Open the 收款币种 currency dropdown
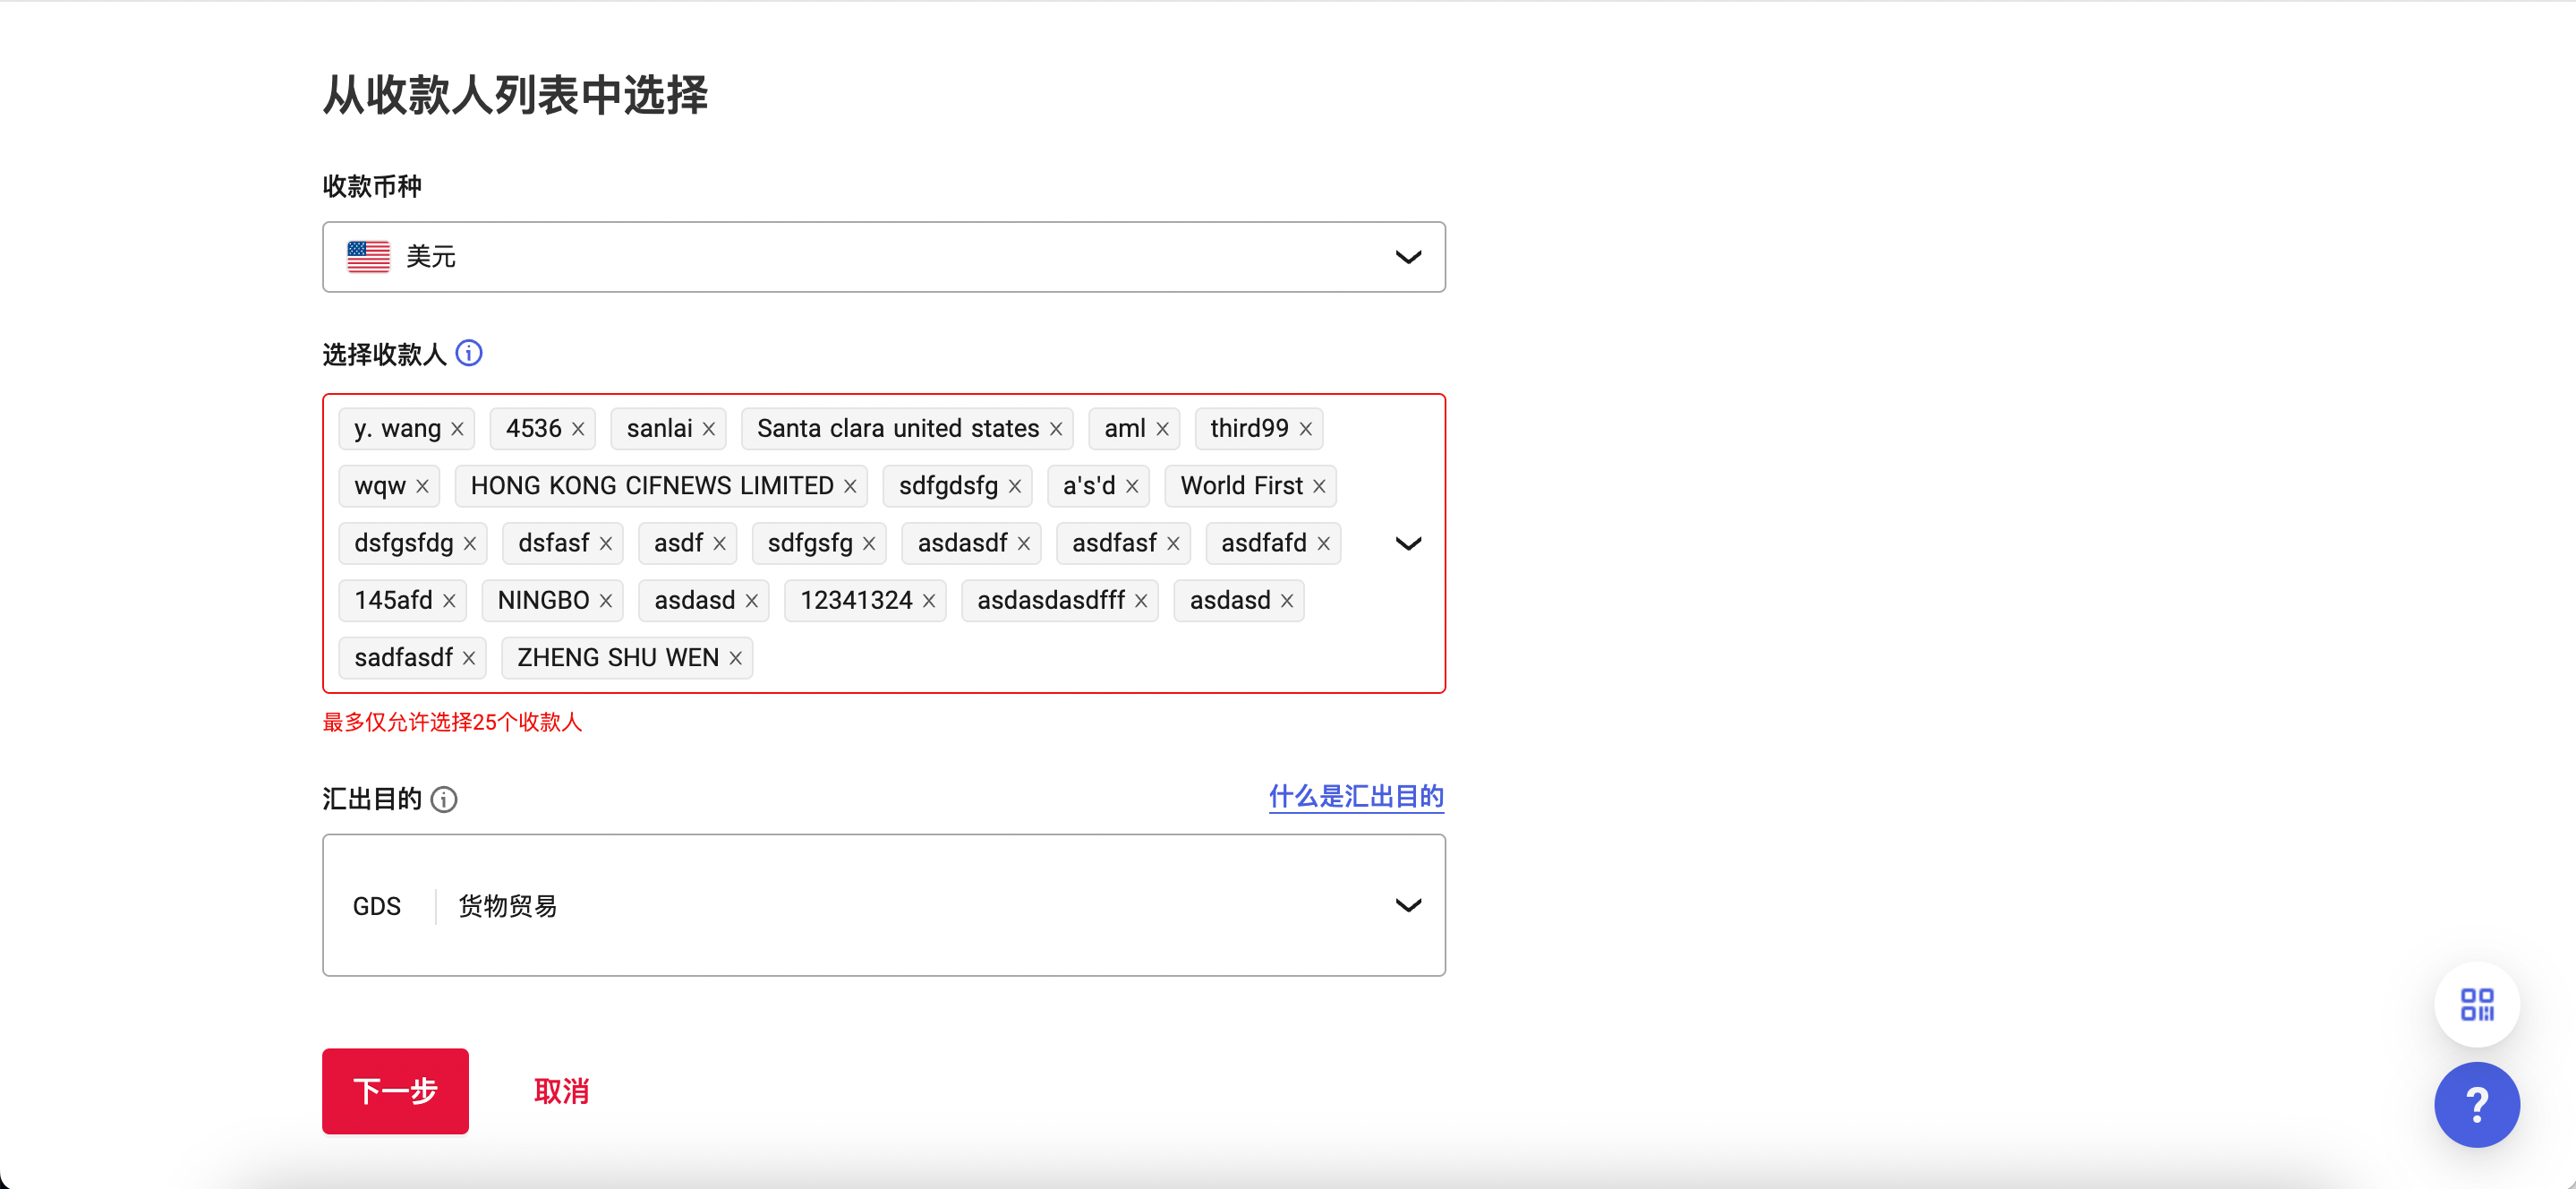Image resolution: width=2576 pixels, height=1189 pixels. point(1409,257)
